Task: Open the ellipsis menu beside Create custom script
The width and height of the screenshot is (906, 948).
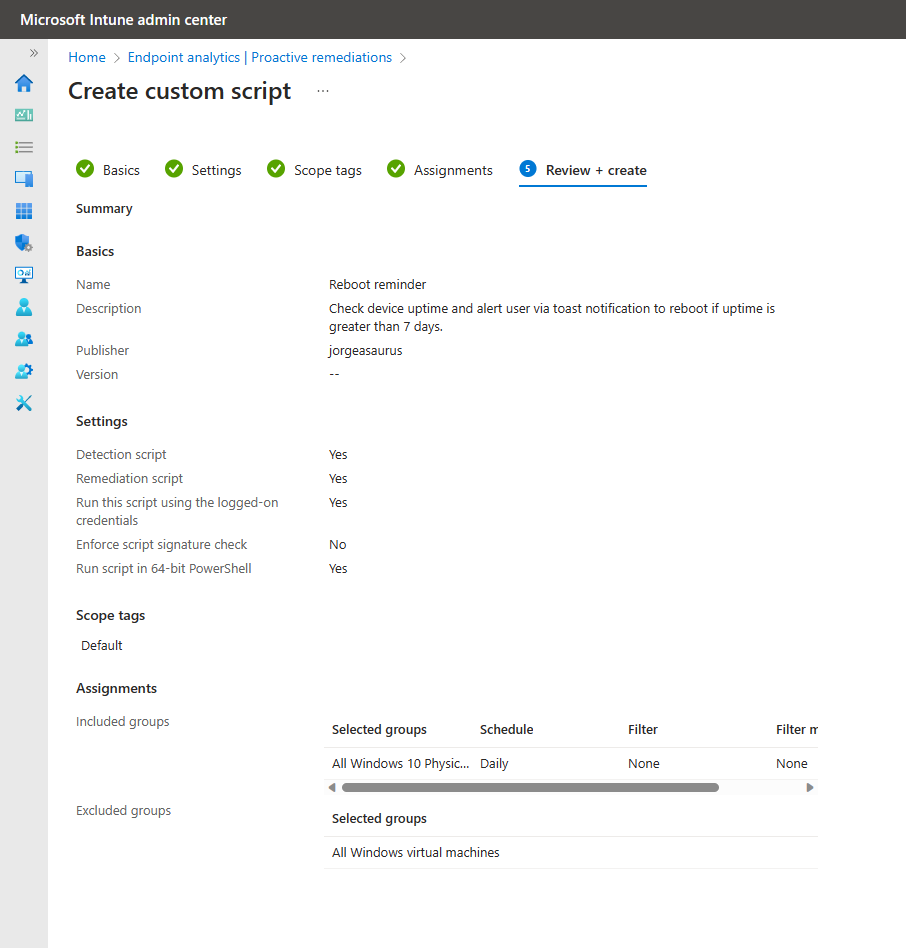Action: click(322, 91)
